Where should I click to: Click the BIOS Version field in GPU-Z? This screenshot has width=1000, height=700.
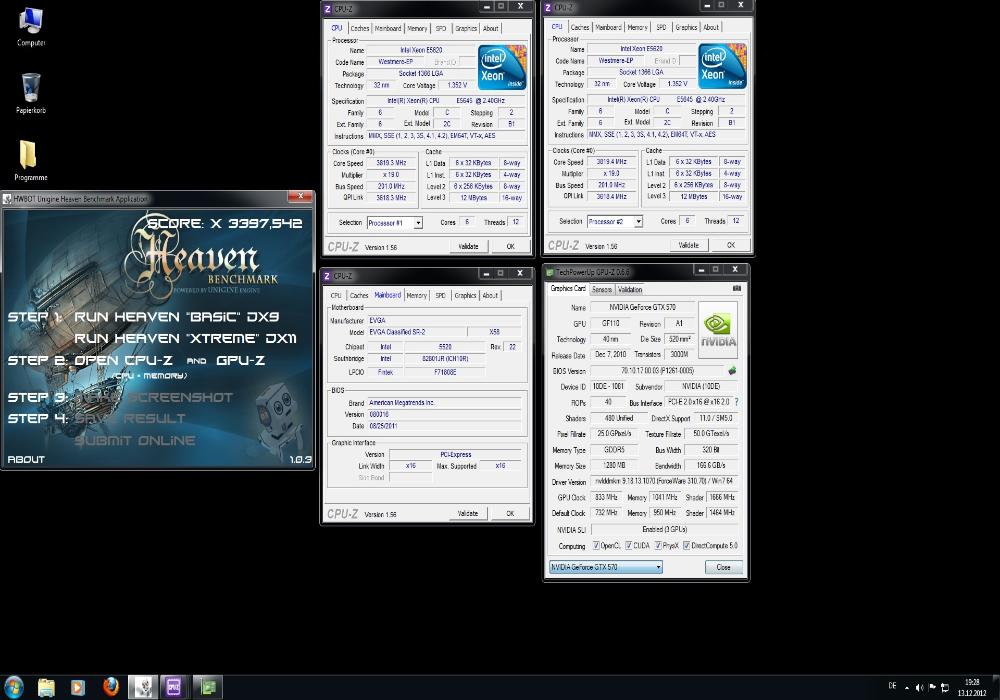coord(658,370)
